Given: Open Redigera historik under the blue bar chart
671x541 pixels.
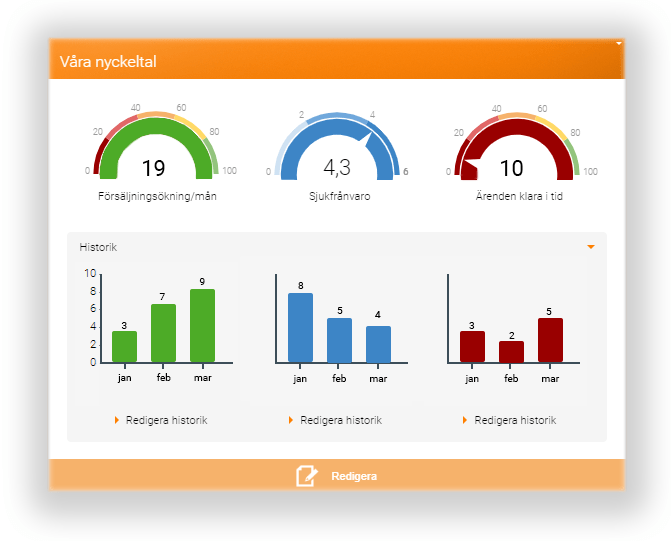Looking at the screenshot, I should [x=340, y=420].
